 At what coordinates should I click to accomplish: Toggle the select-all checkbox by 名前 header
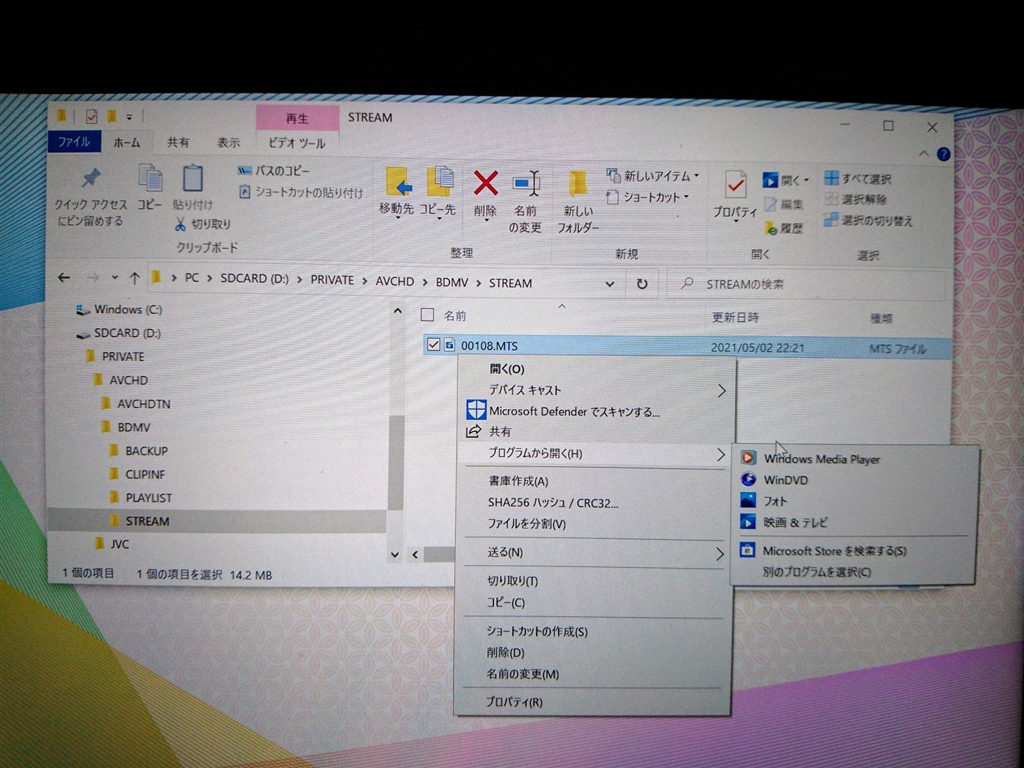point(427,315)
